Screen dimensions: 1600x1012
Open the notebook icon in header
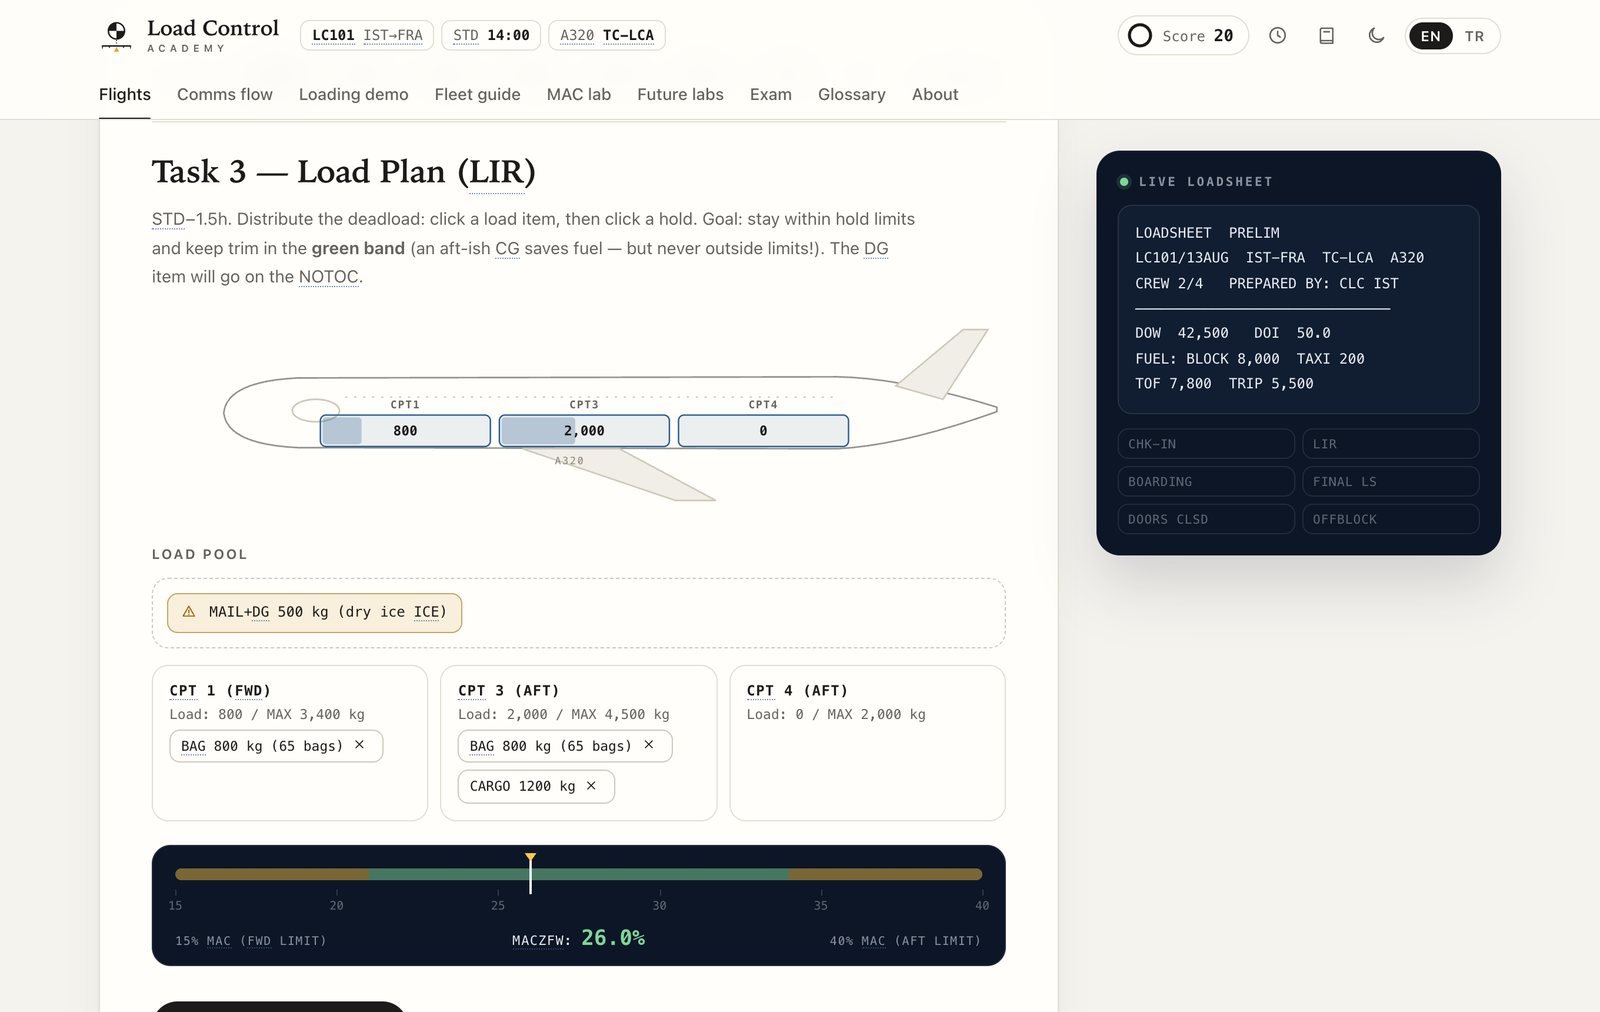coord(1327,36)
